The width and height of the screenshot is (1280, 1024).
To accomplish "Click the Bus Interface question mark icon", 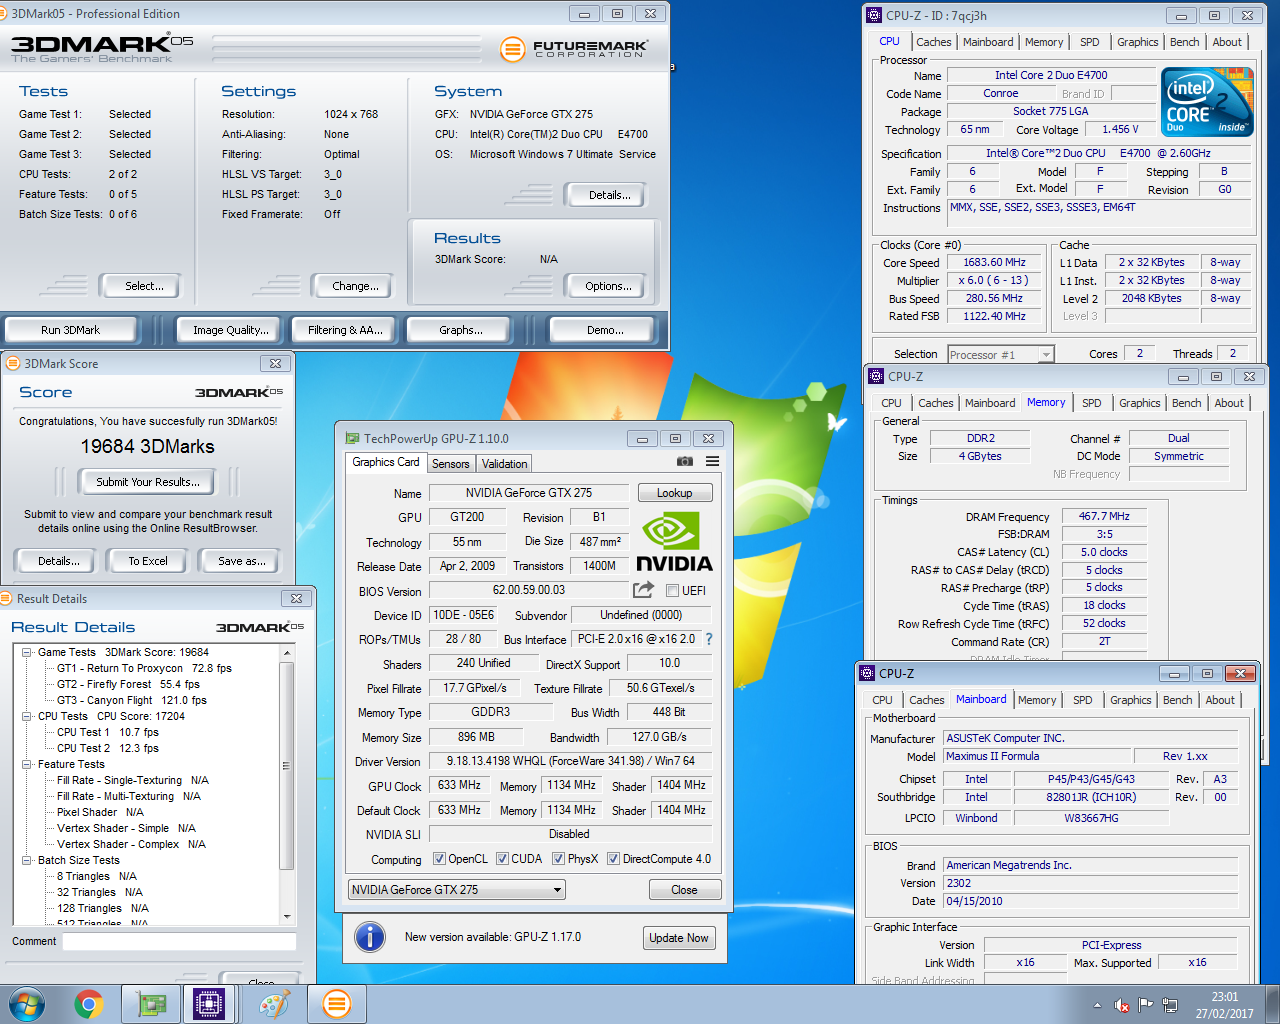I will [x=709, y=639].
